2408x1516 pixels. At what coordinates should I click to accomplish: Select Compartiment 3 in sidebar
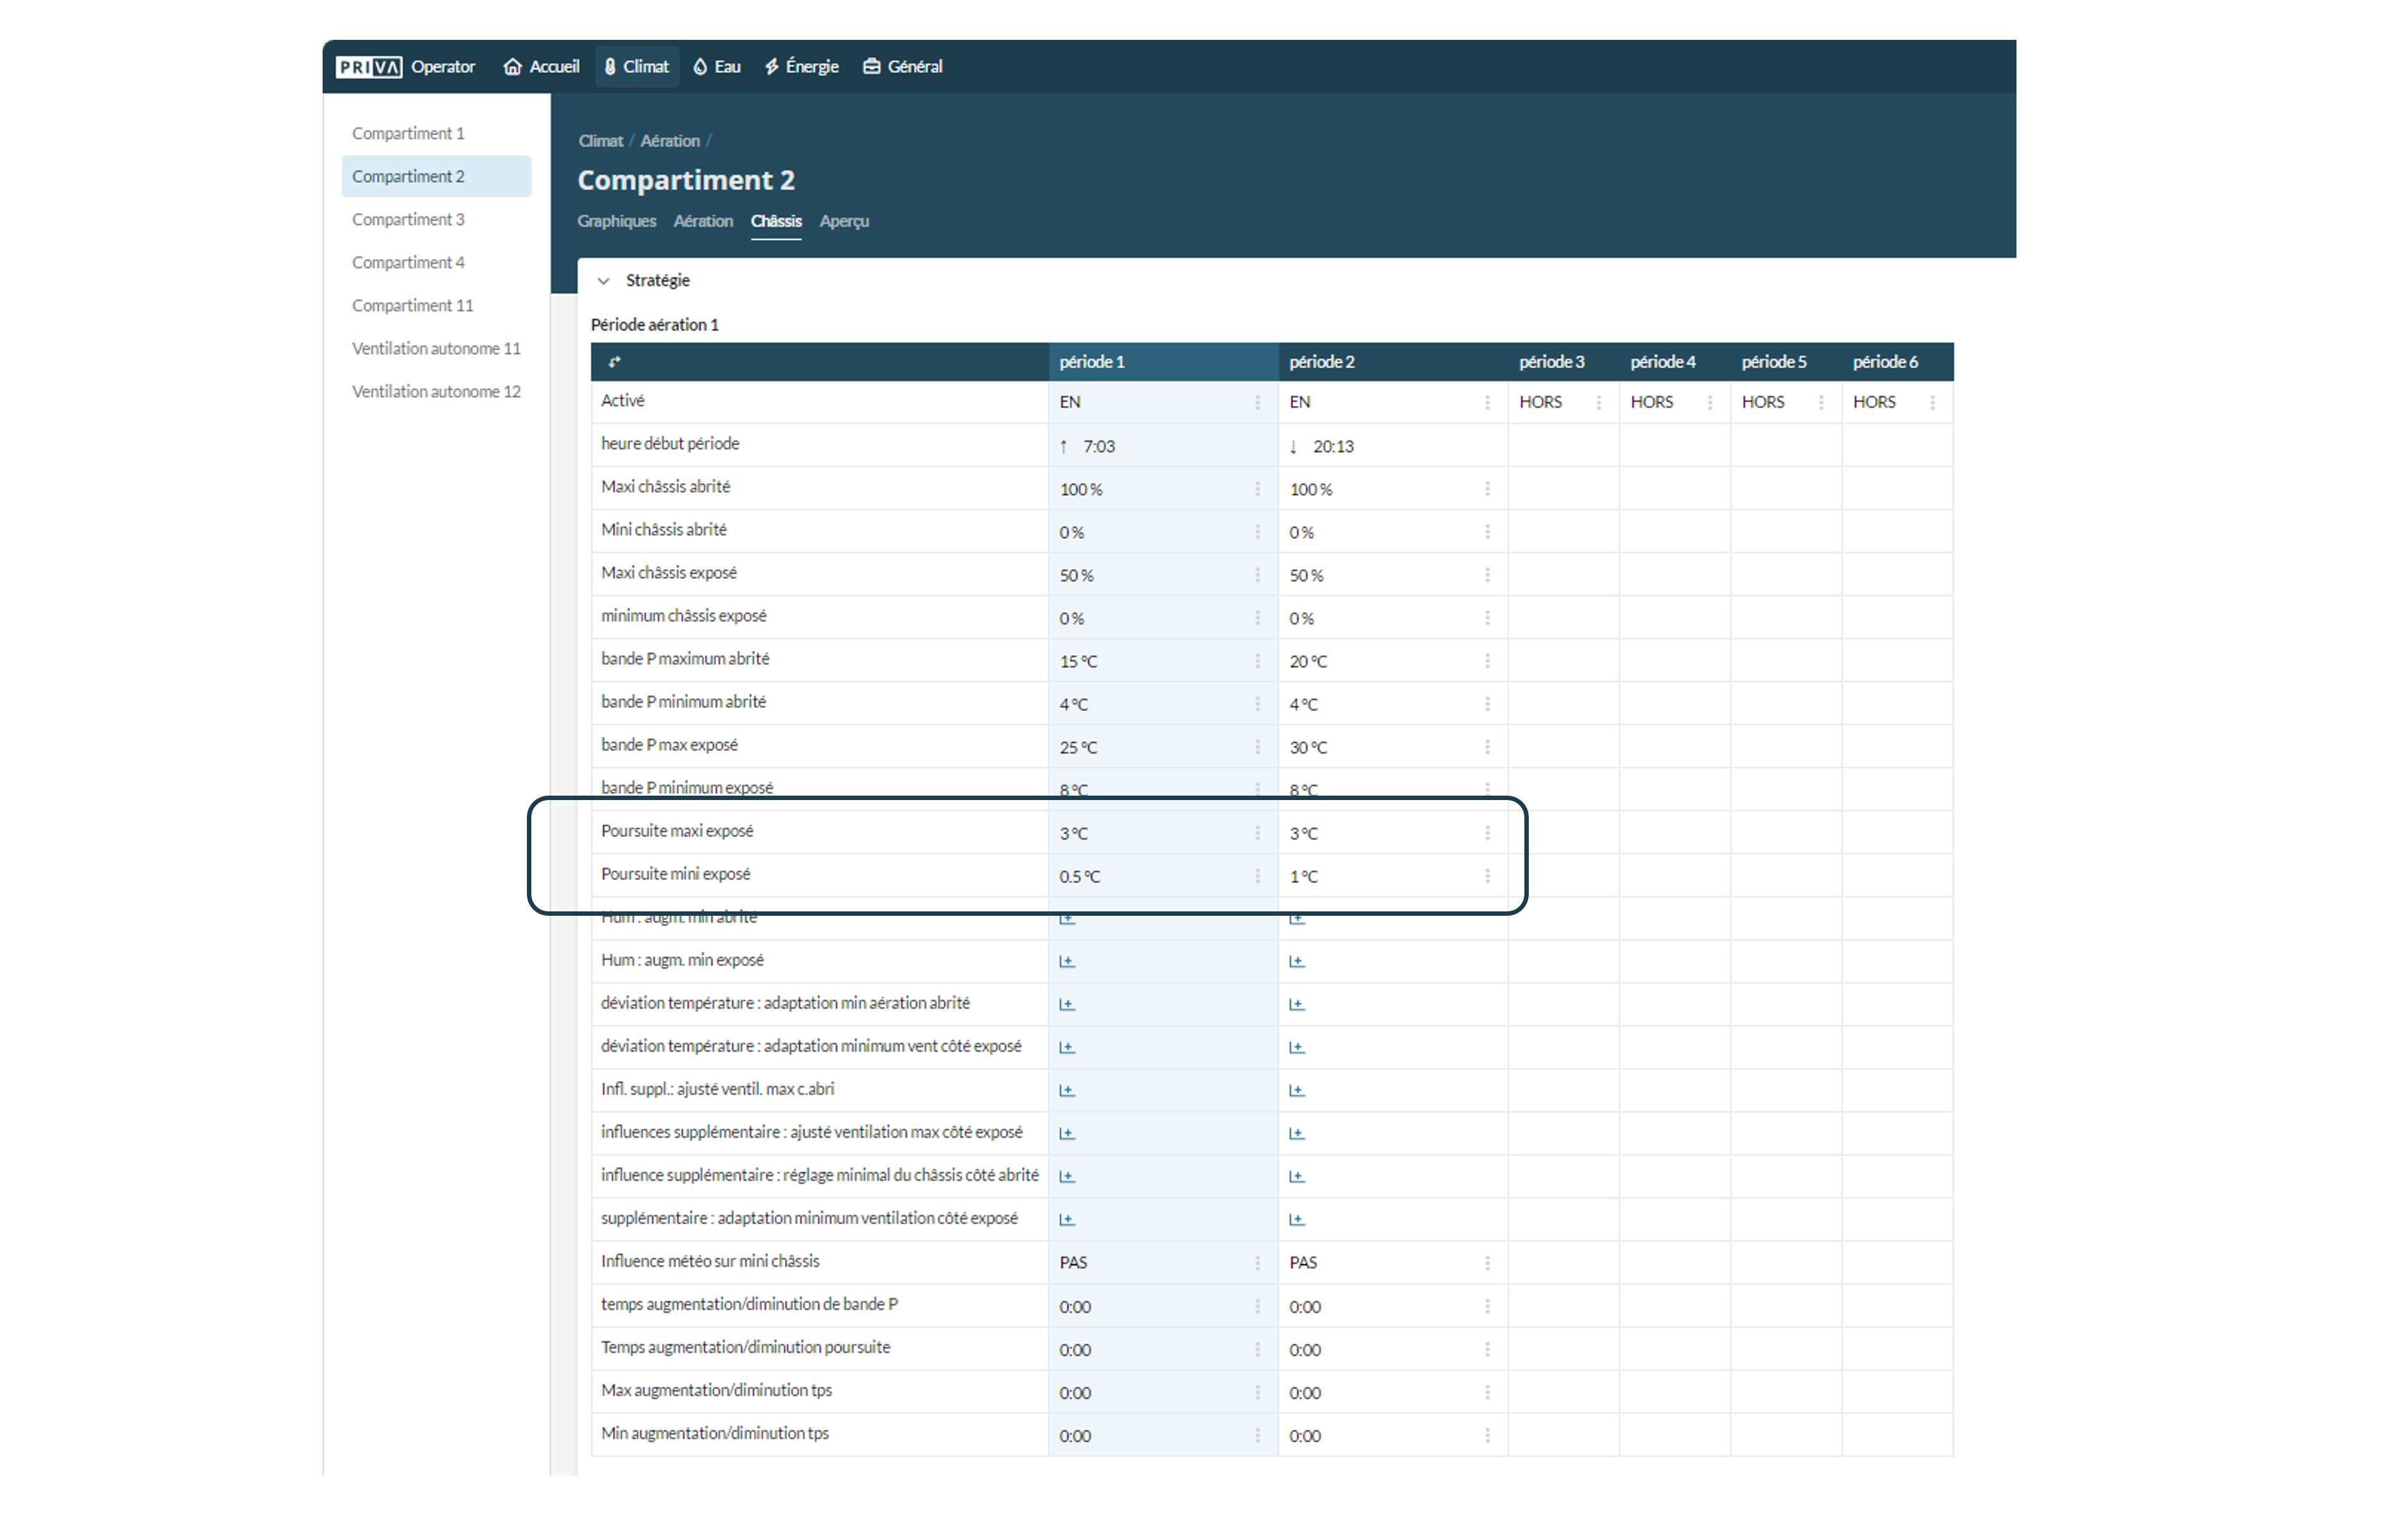point(408,219)
